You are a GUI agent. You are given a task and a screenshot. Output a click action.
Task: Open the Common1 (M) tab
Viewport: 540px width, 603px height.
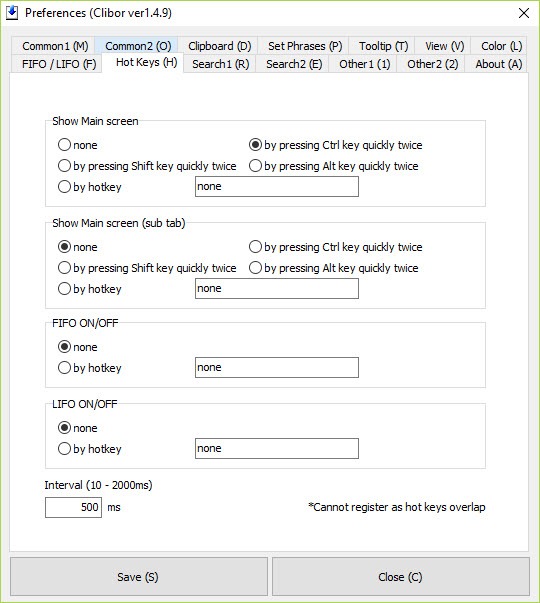click(55, 46)
